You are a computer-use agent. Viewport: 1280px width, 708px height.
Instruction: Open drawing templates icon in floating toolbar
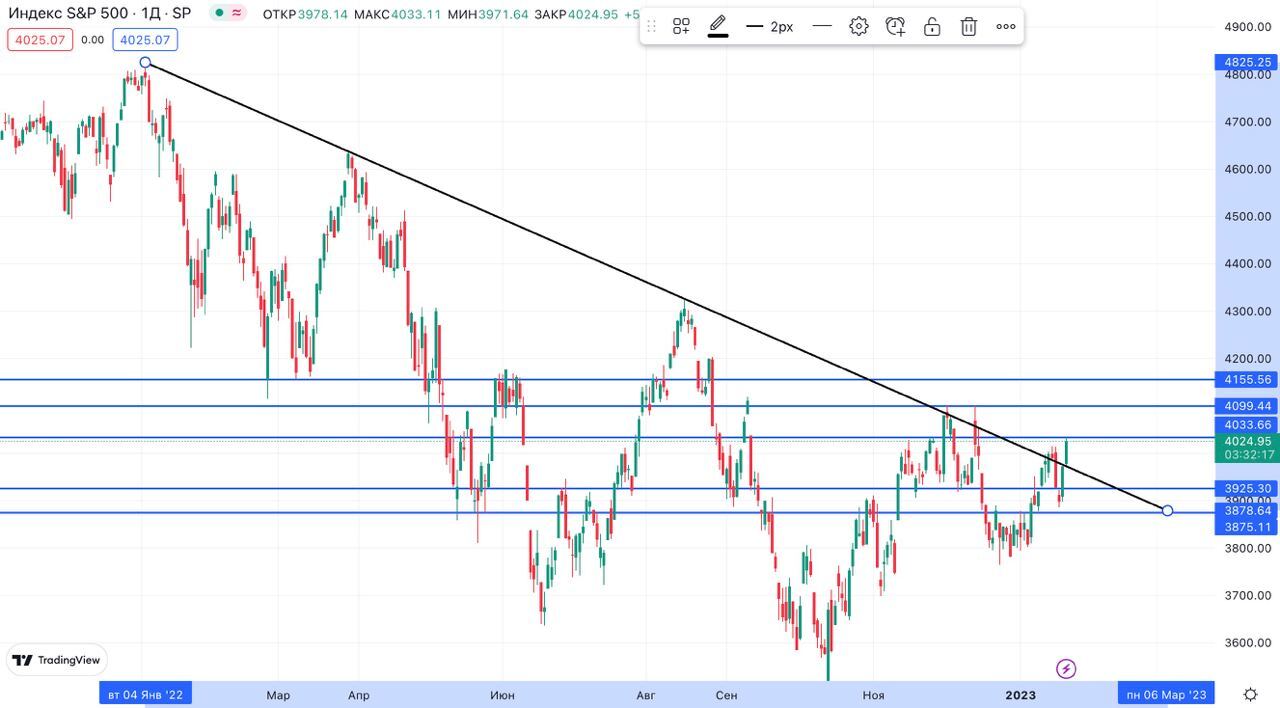[681, 27]
